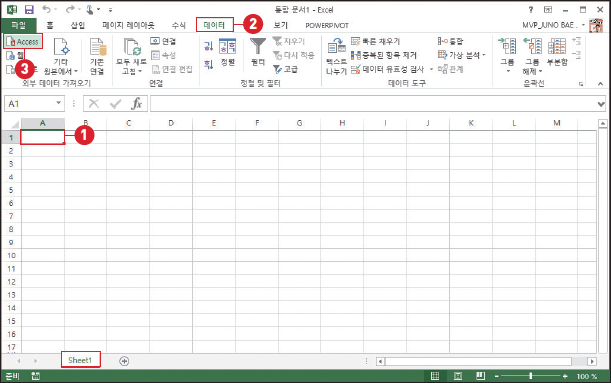Open 고급 (Advanced) filter
The width and height of the screenshot is (611, 383).
[x=285, y=69]
